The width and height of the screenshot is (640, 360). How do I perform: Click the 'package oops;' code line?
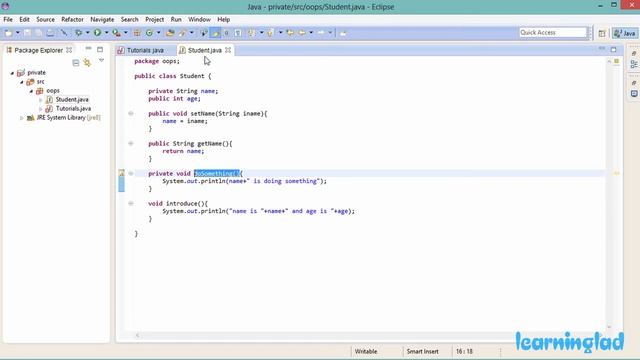click(x=157, y=61)
